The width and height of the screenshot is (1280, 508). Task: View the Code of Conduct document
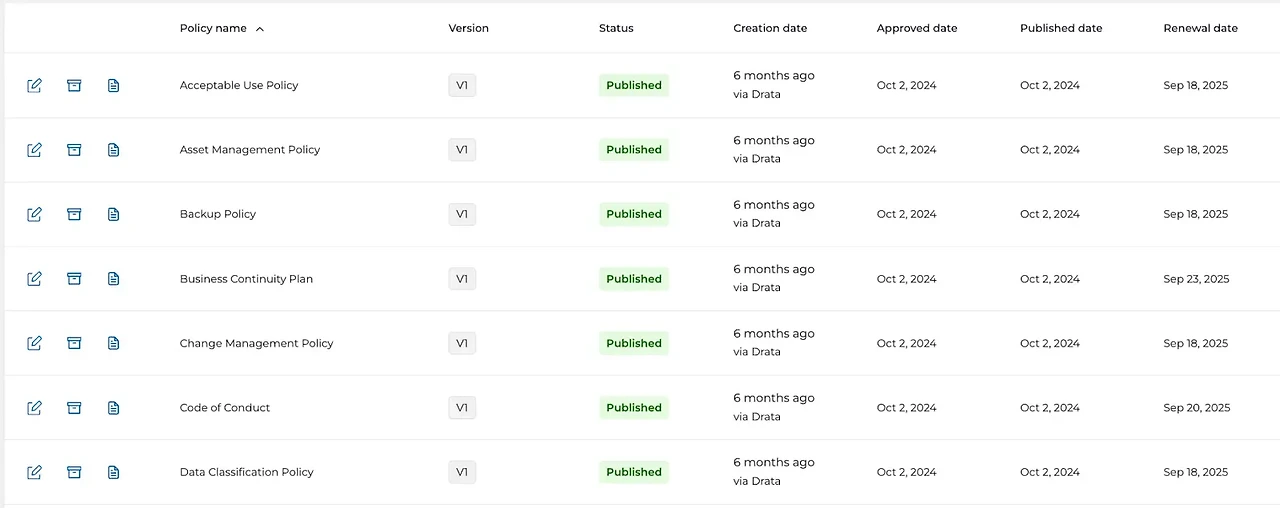click(x=113, y=408)
